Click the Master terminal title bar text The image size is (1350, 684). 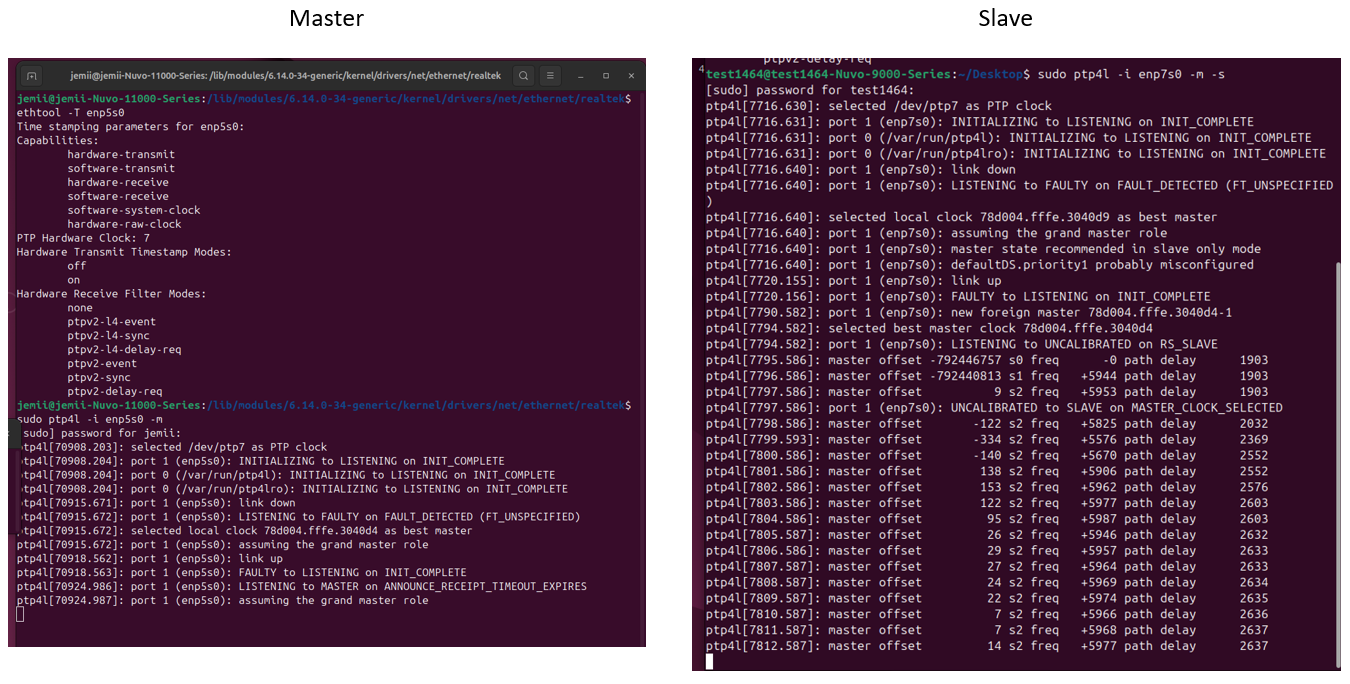285,76
